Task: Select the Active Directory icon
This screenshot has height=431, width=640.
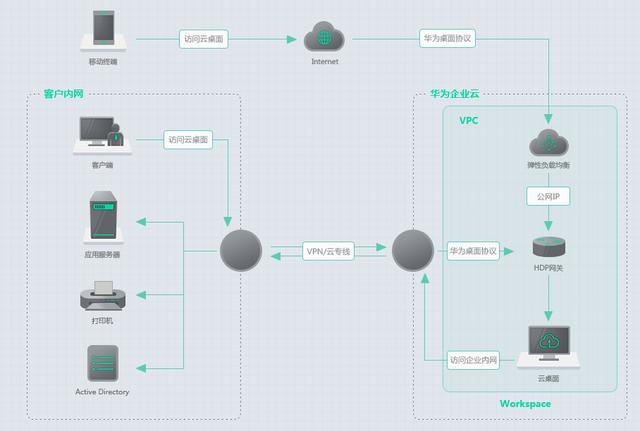Action: [103, 363]
